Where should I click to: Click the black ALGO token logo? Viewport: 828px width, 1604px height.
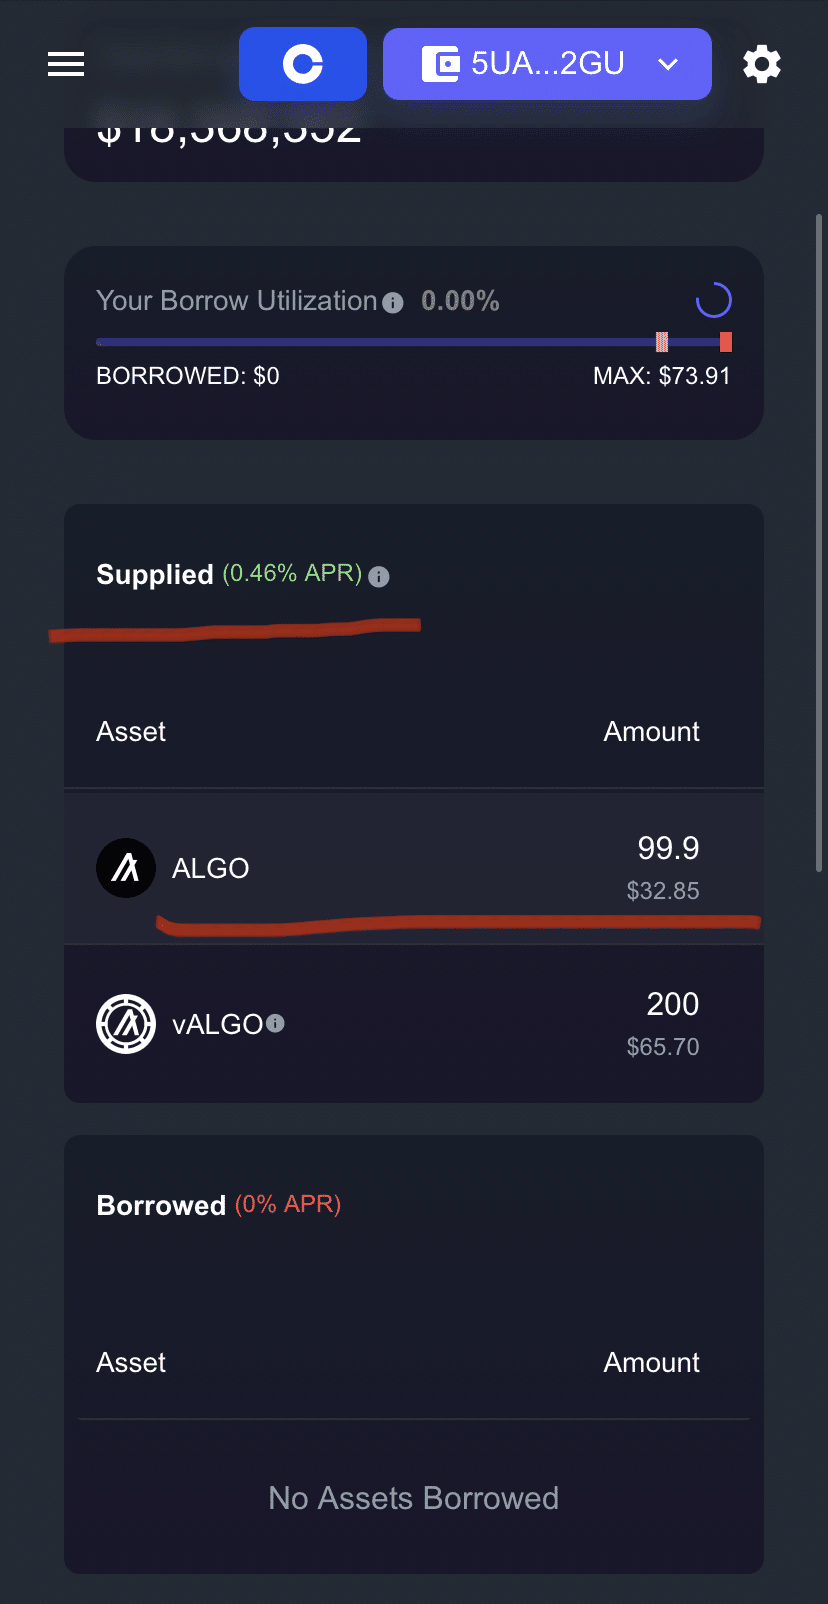pyautogui.click(x=126, y=868)
